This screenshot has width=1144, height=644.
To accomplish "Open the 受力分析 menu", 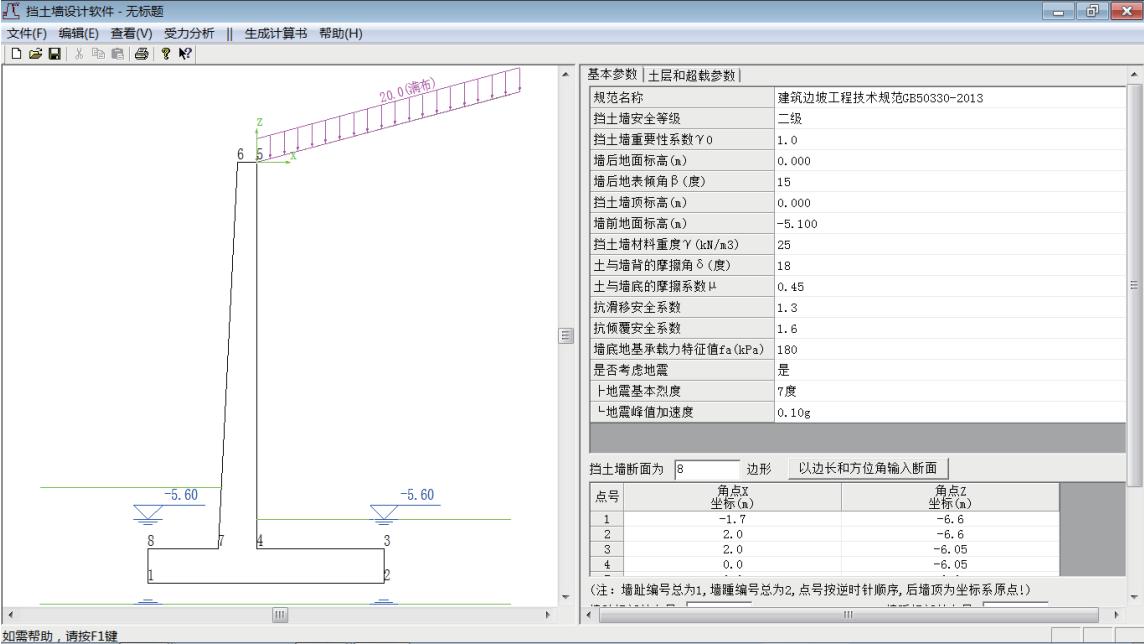I will (x=189, y=34).
